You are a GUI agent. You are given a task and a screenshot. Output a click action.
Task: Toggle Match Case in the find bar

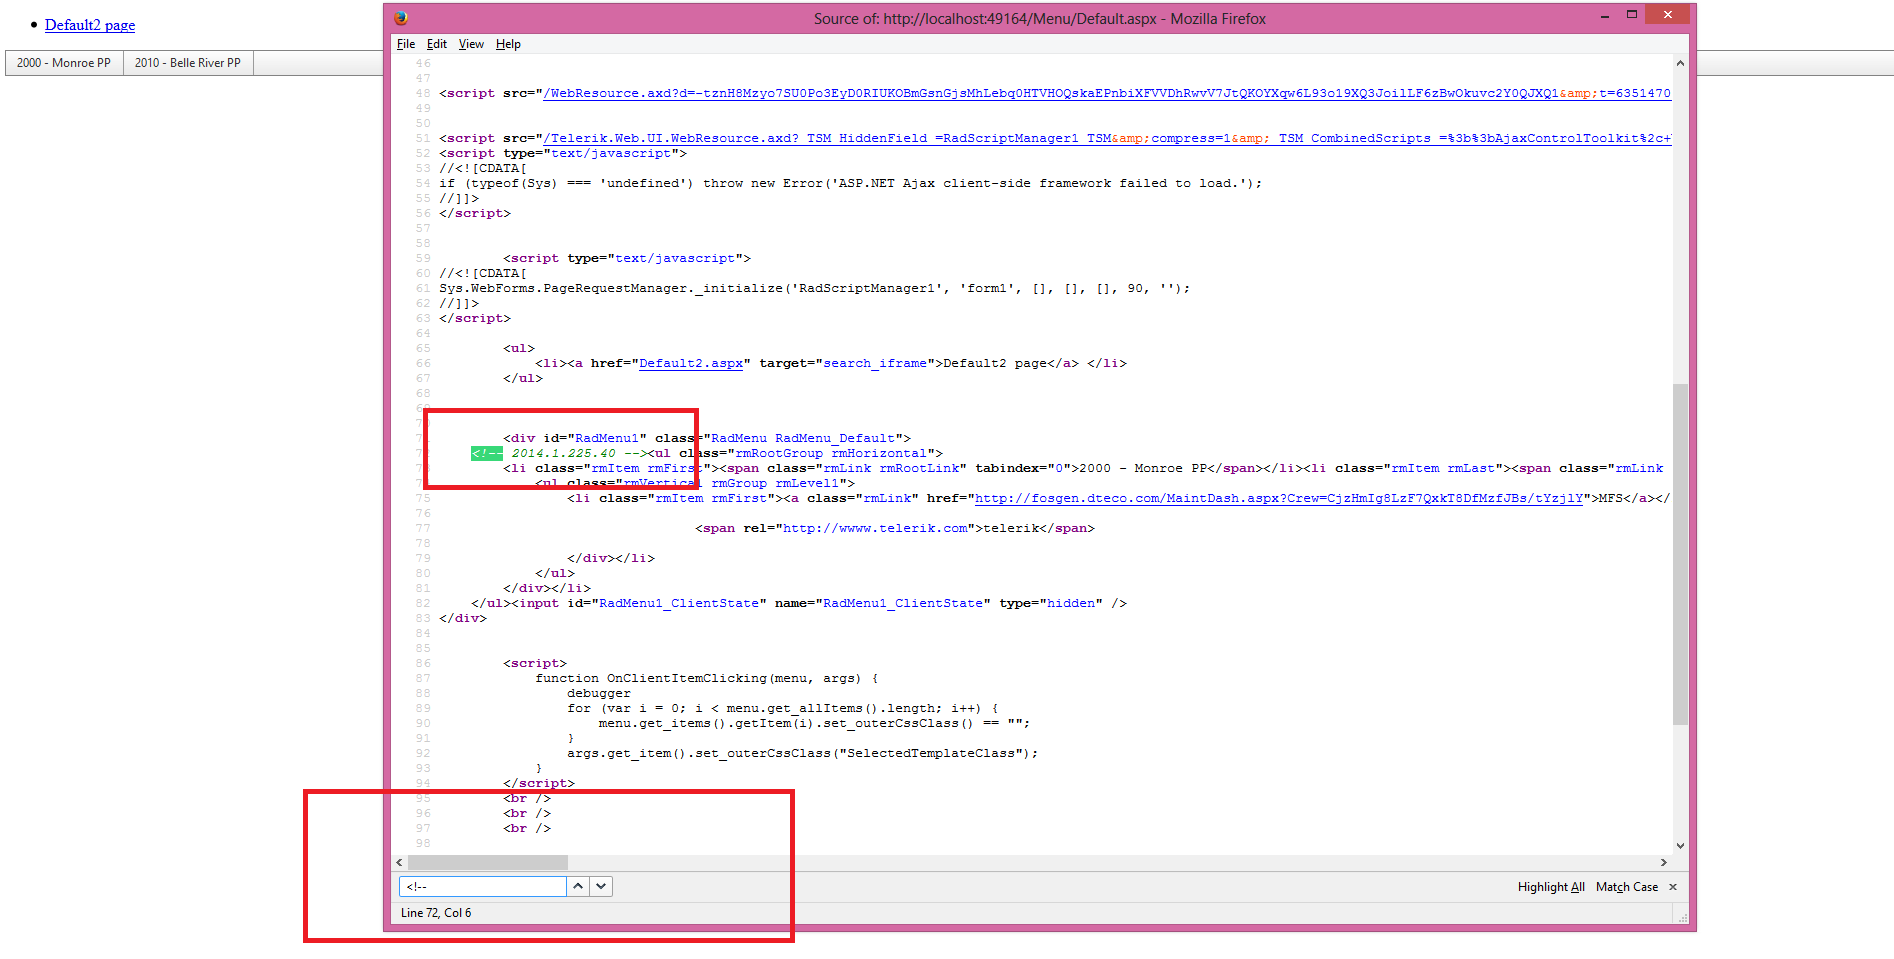pos(1627,887)
